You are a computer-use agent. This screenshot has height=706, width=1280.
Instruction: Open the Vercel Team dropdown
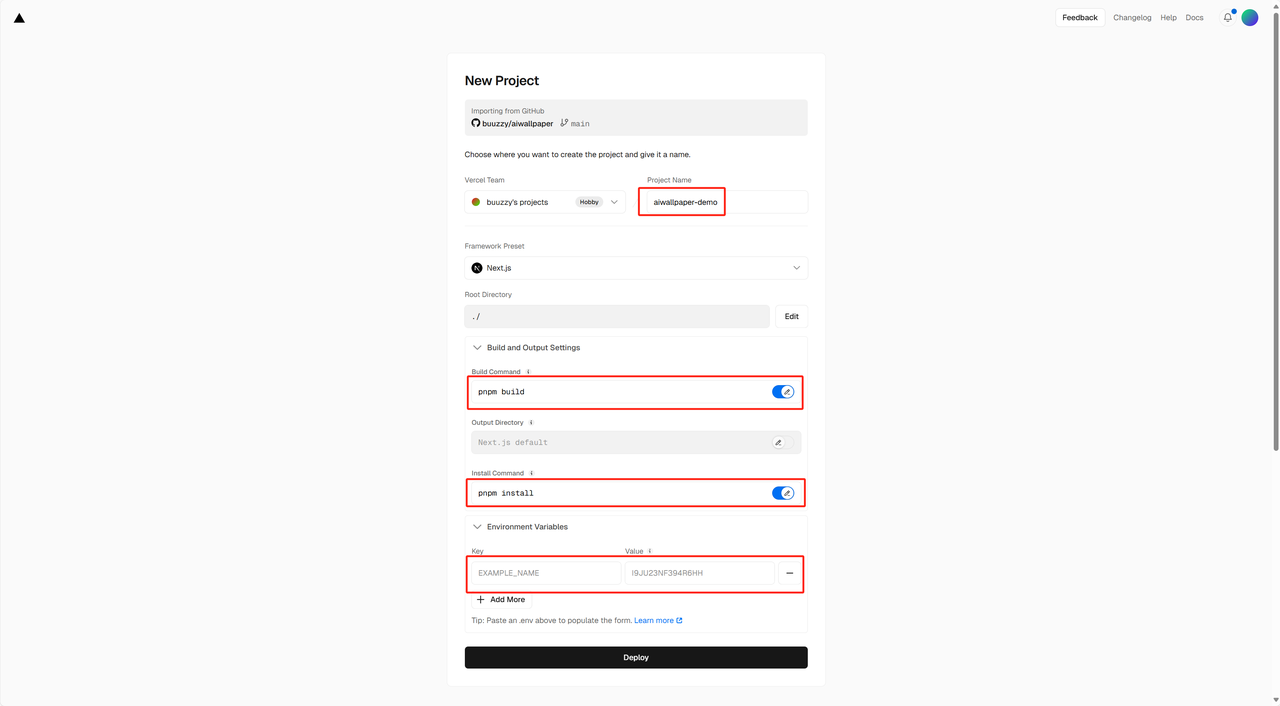545,202
